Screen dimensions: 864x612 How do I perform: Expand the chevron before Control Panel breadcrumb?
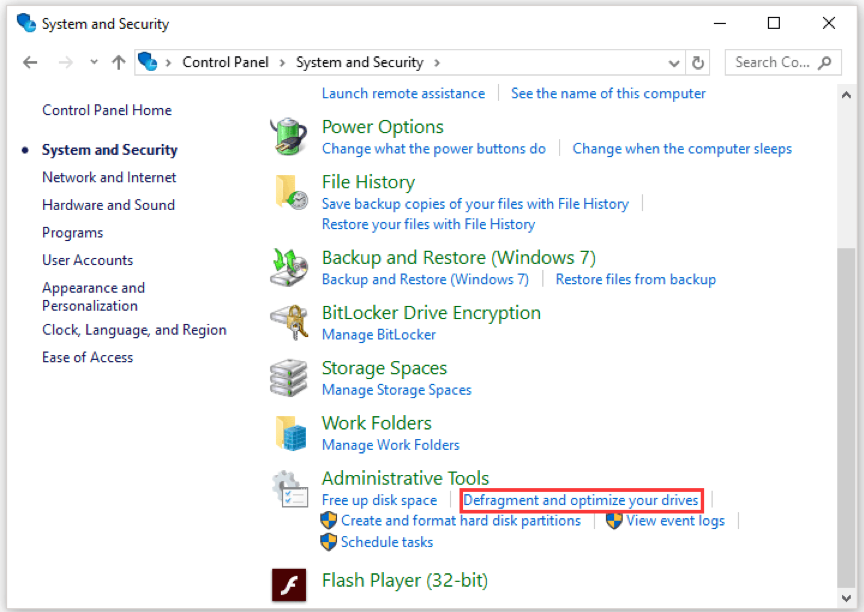[x=169, y=63]
